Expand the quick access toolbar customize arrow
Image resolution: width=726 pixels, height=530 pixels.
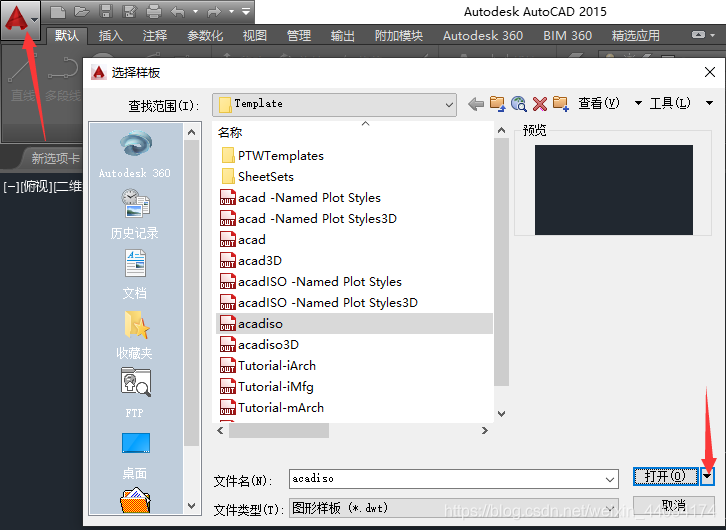click(246, 11)
